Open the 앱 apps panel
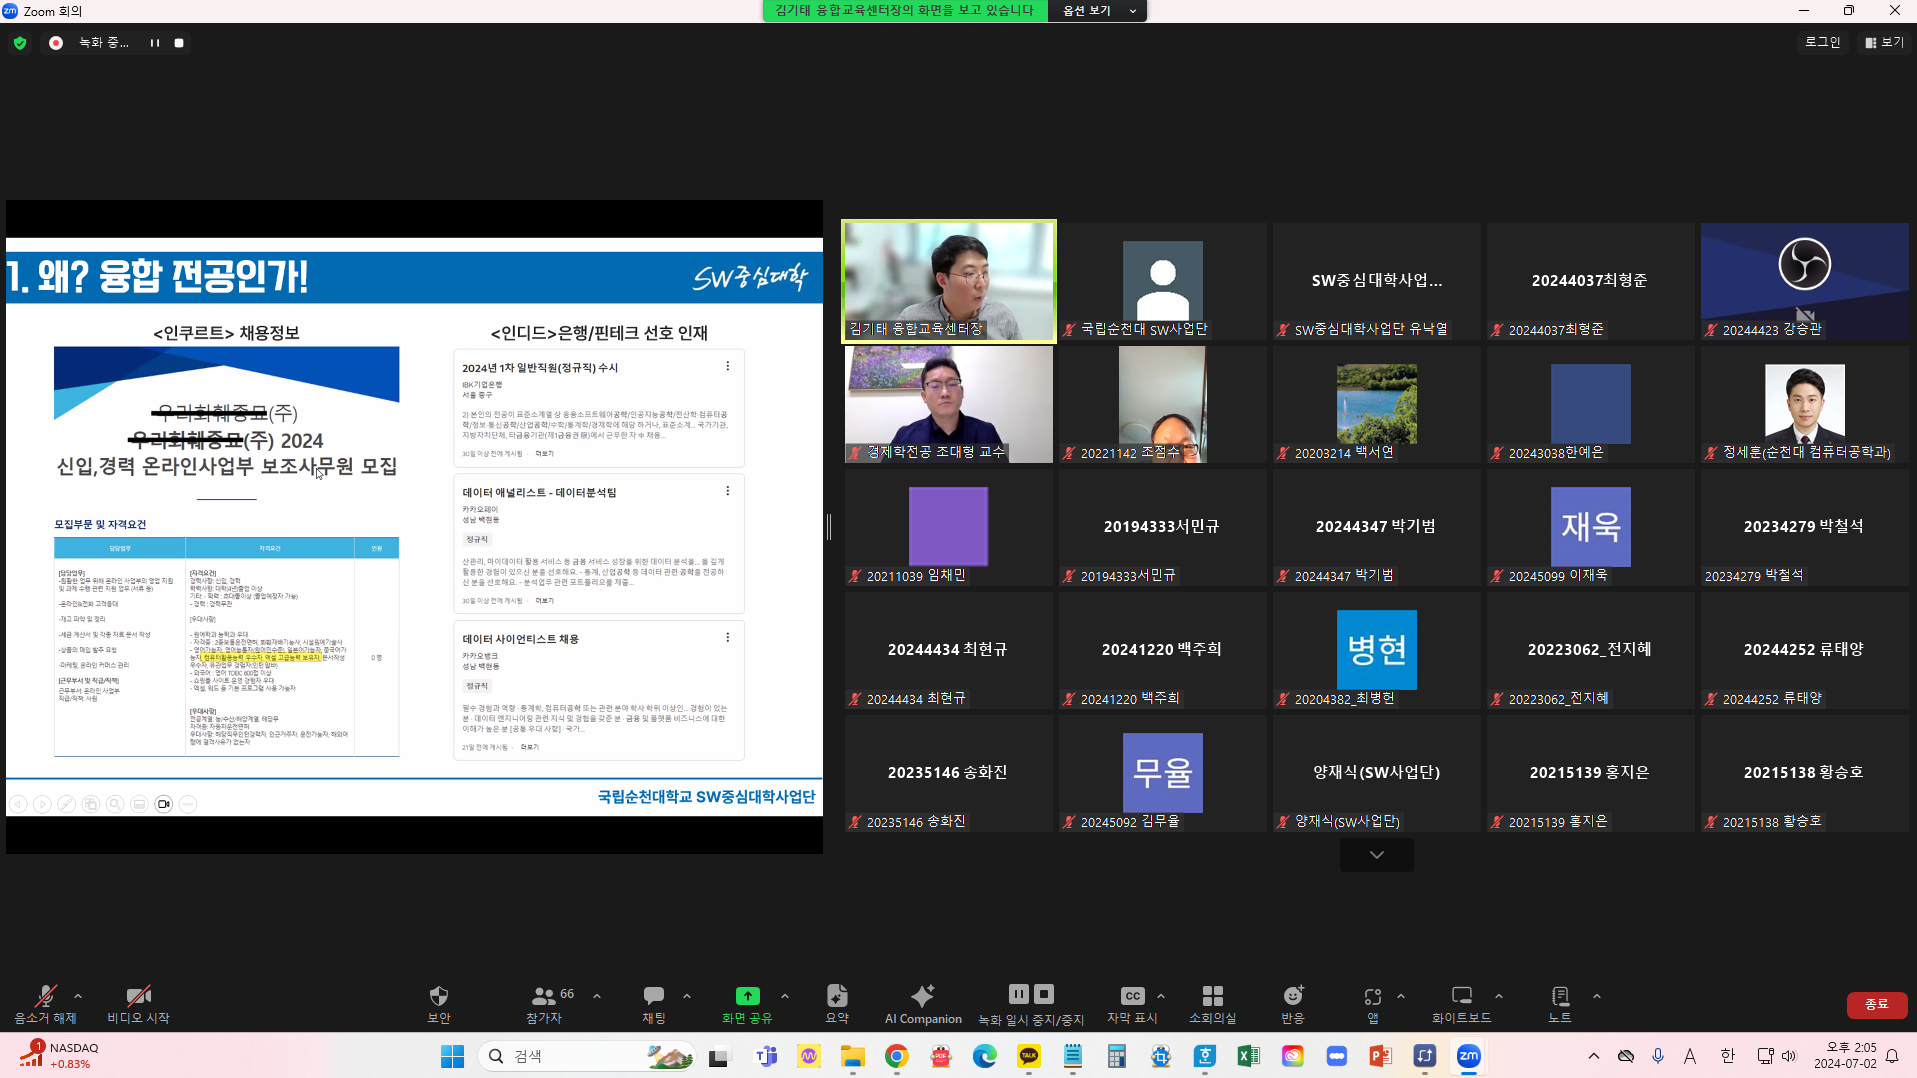The image size is (1917, 1078). point(1373,1004)
